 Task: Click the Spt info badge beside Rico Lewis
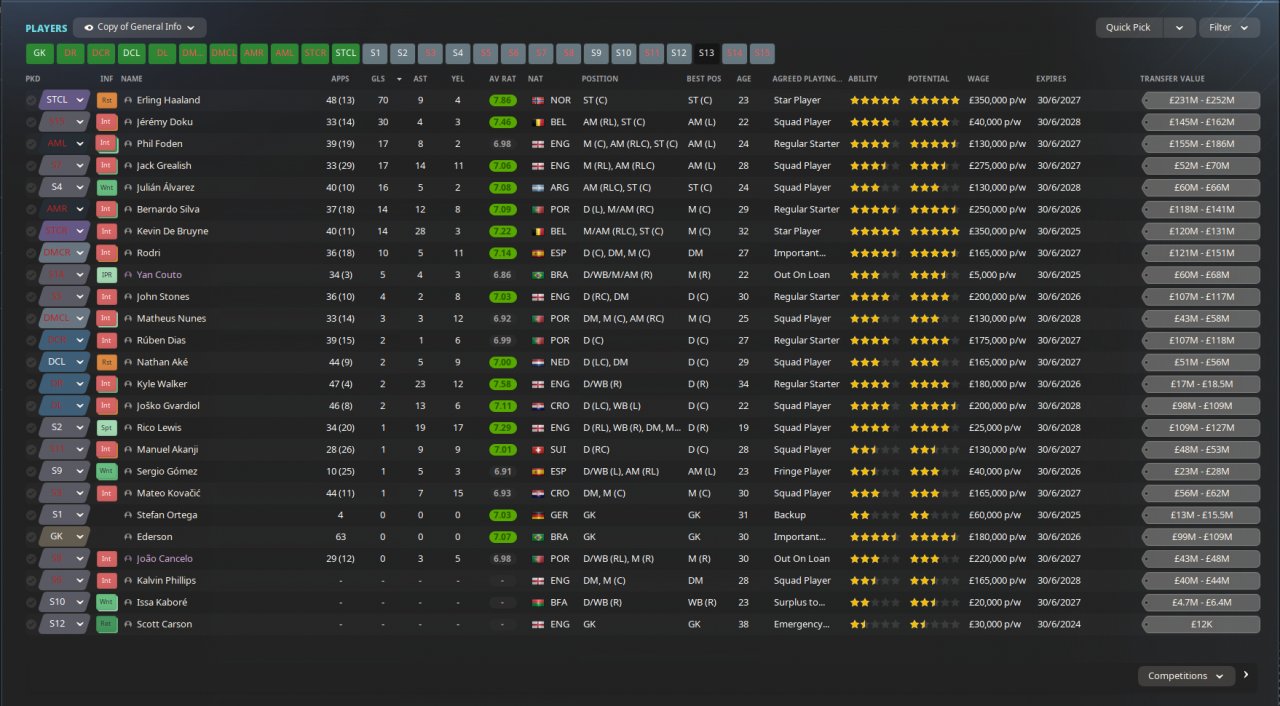(107, 428)
